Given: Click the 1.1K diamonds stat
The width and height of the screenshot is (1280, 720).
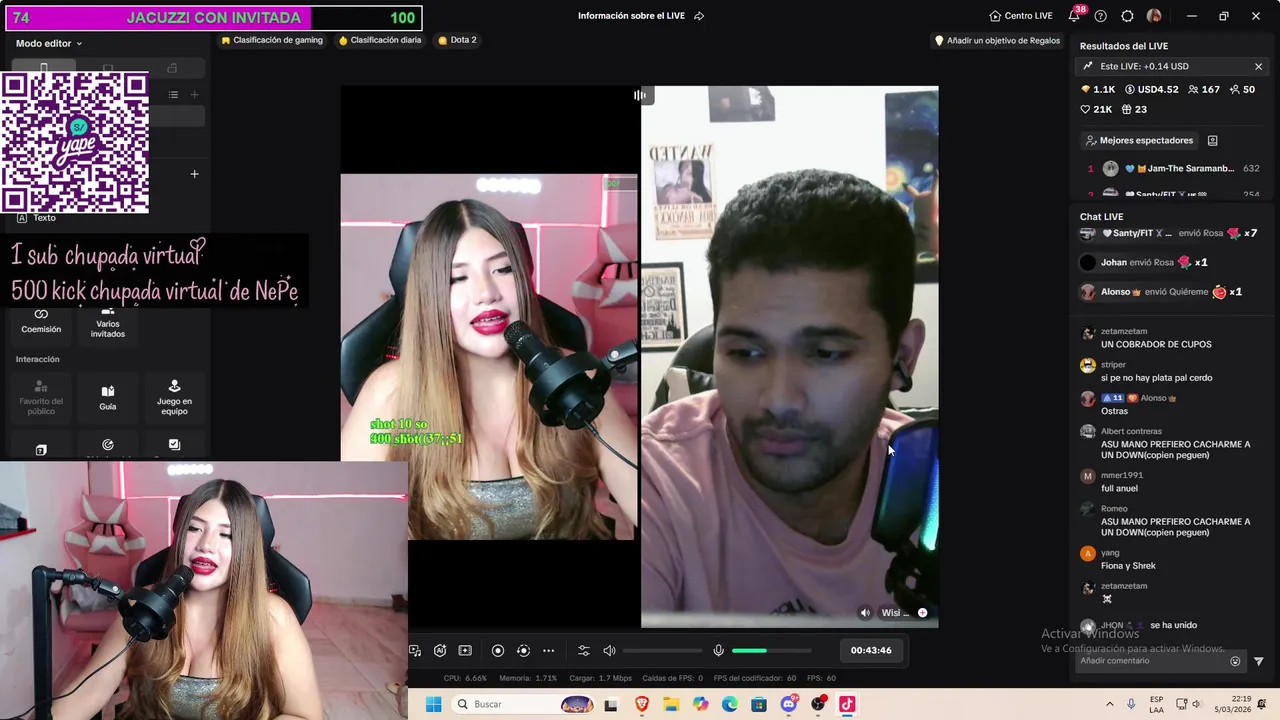Looking at the screenshot, I should tap(1098, 89).
